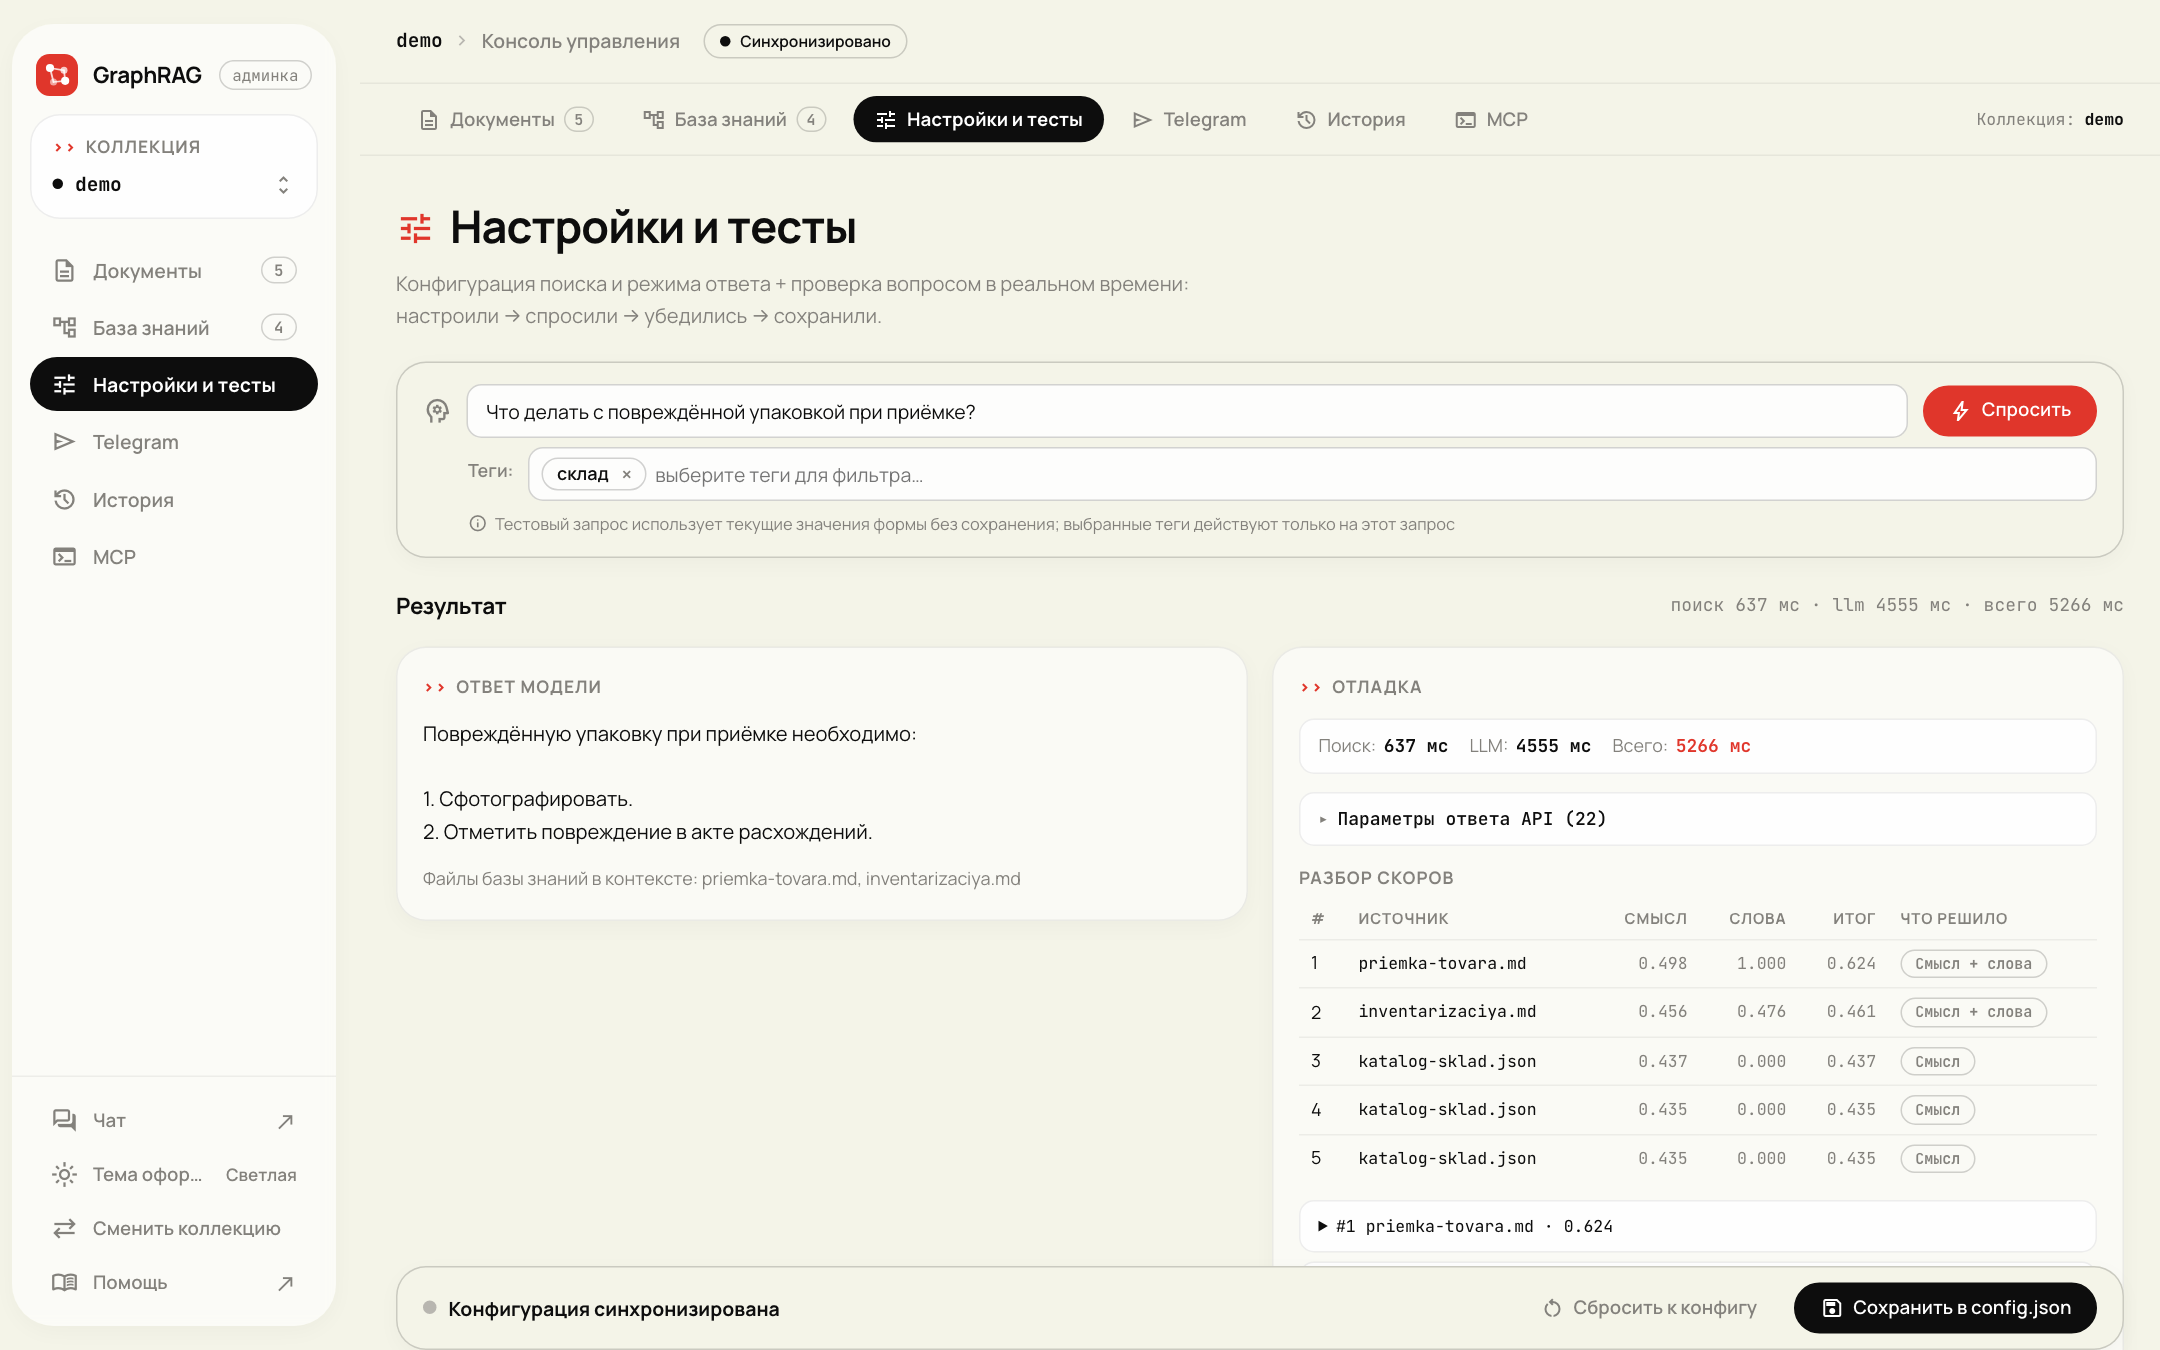Image resolution: width=2160 pixels, height=1350 pixels.
Task: Open Помощь in the sidebar footer
Action: click(x=174, y=1282)
